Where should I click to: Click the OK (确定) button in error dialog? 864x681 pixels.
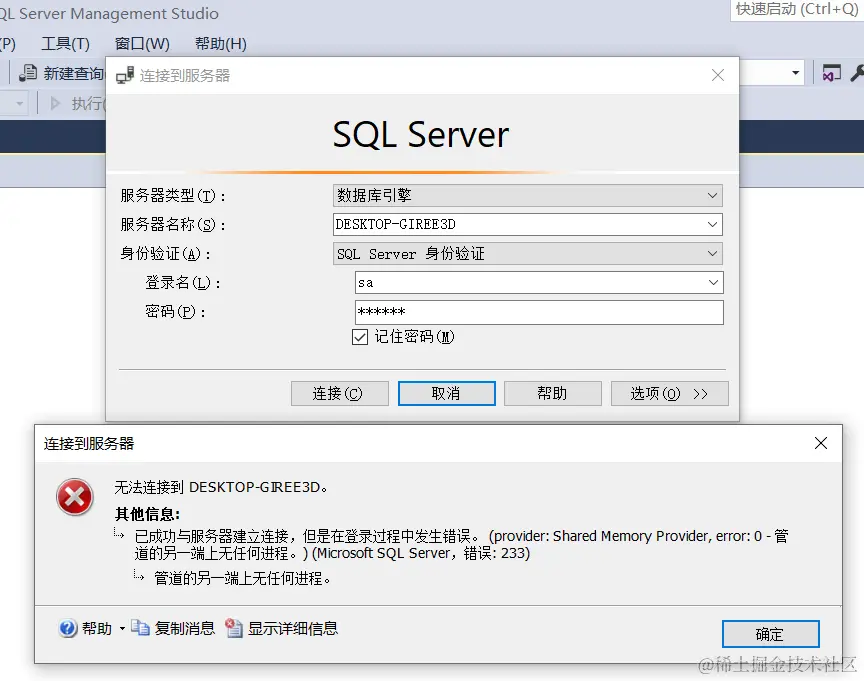[770, 634]
